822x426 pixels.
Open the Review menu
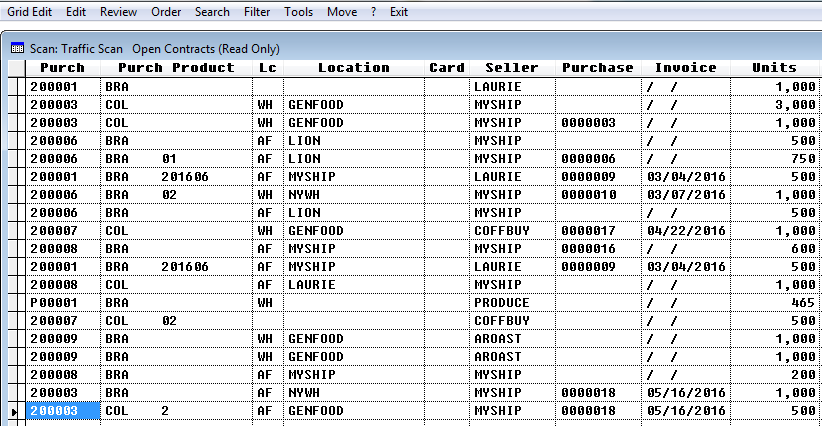[x=118, y=12]
